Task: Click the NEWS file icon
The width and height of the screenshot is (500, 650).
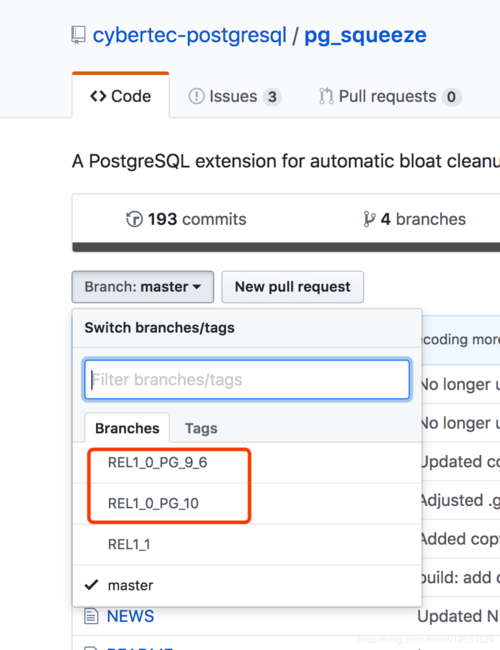Action: click(x=91, y=616)
